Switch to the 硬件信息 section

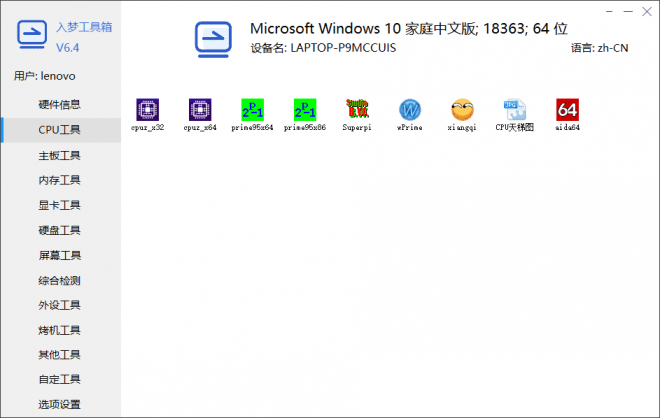click(x=61, y=104)
